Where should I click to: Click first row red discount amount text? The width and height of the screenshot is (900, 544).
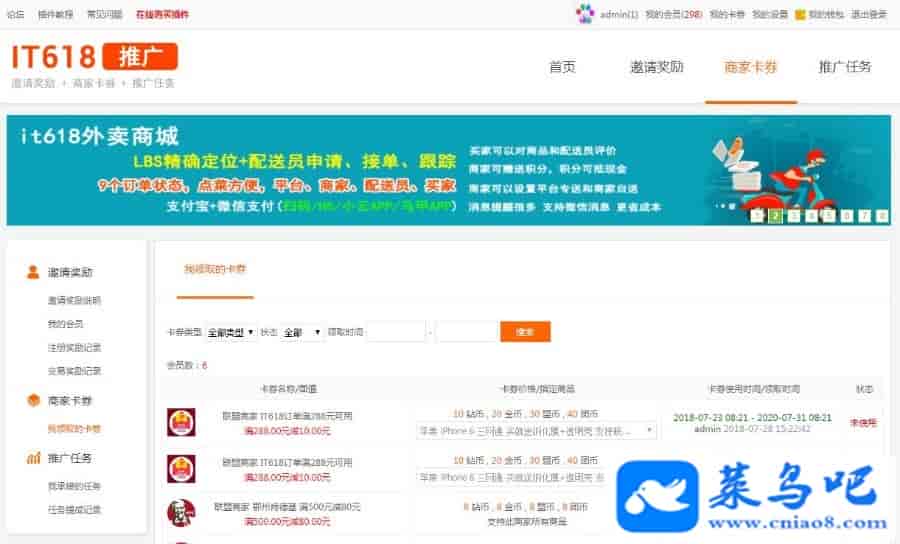[x=287, y=430]
